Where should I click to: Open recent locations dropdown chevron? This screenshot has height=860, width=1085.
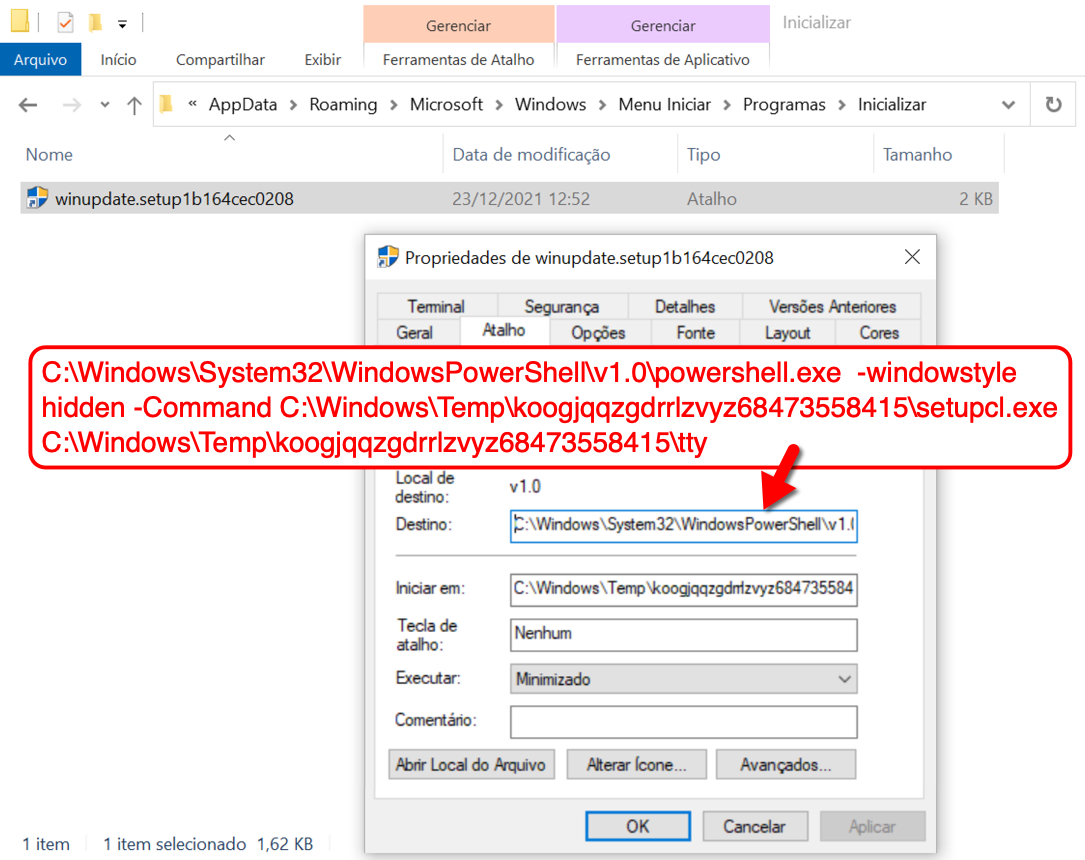pos(104,105)
